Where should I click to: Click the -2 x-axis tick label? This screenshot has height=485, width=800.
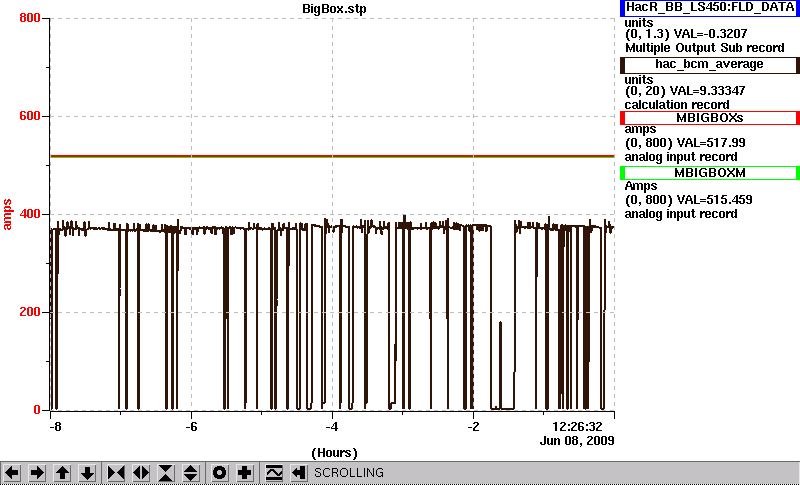point(473,426)
